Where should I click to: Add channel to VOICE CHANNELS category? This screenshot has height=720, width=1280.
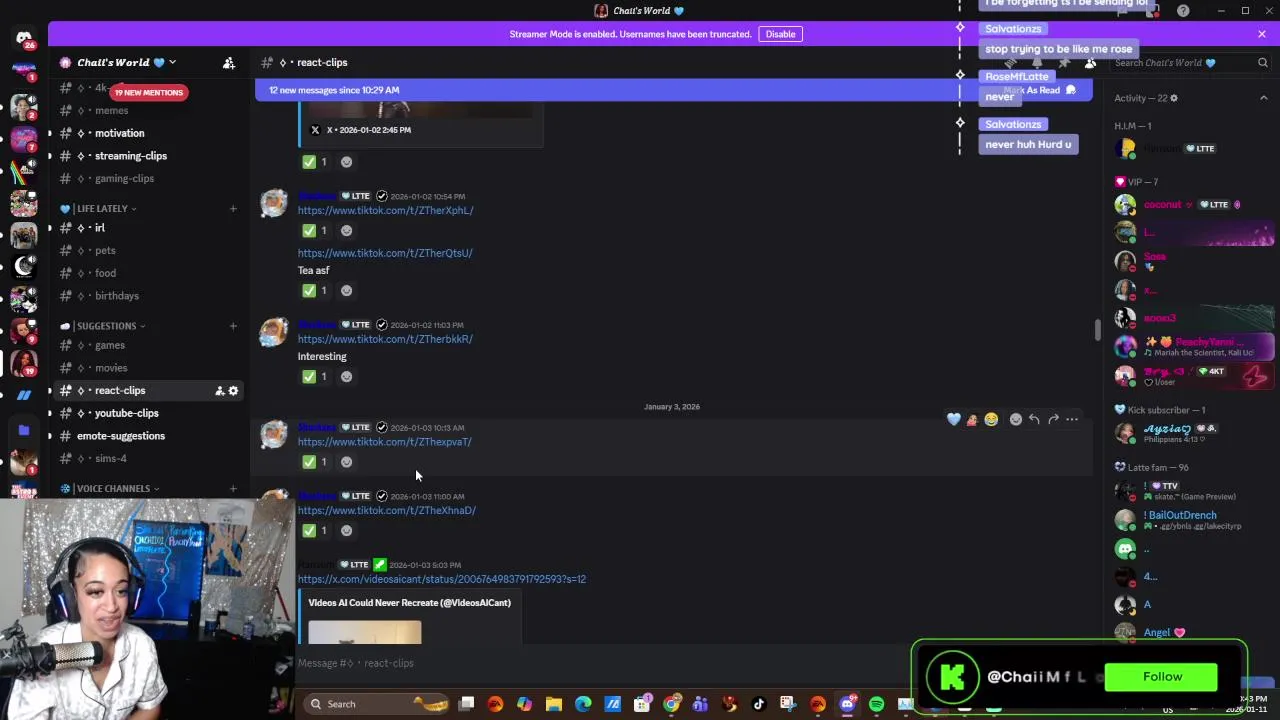pos(233,489)
